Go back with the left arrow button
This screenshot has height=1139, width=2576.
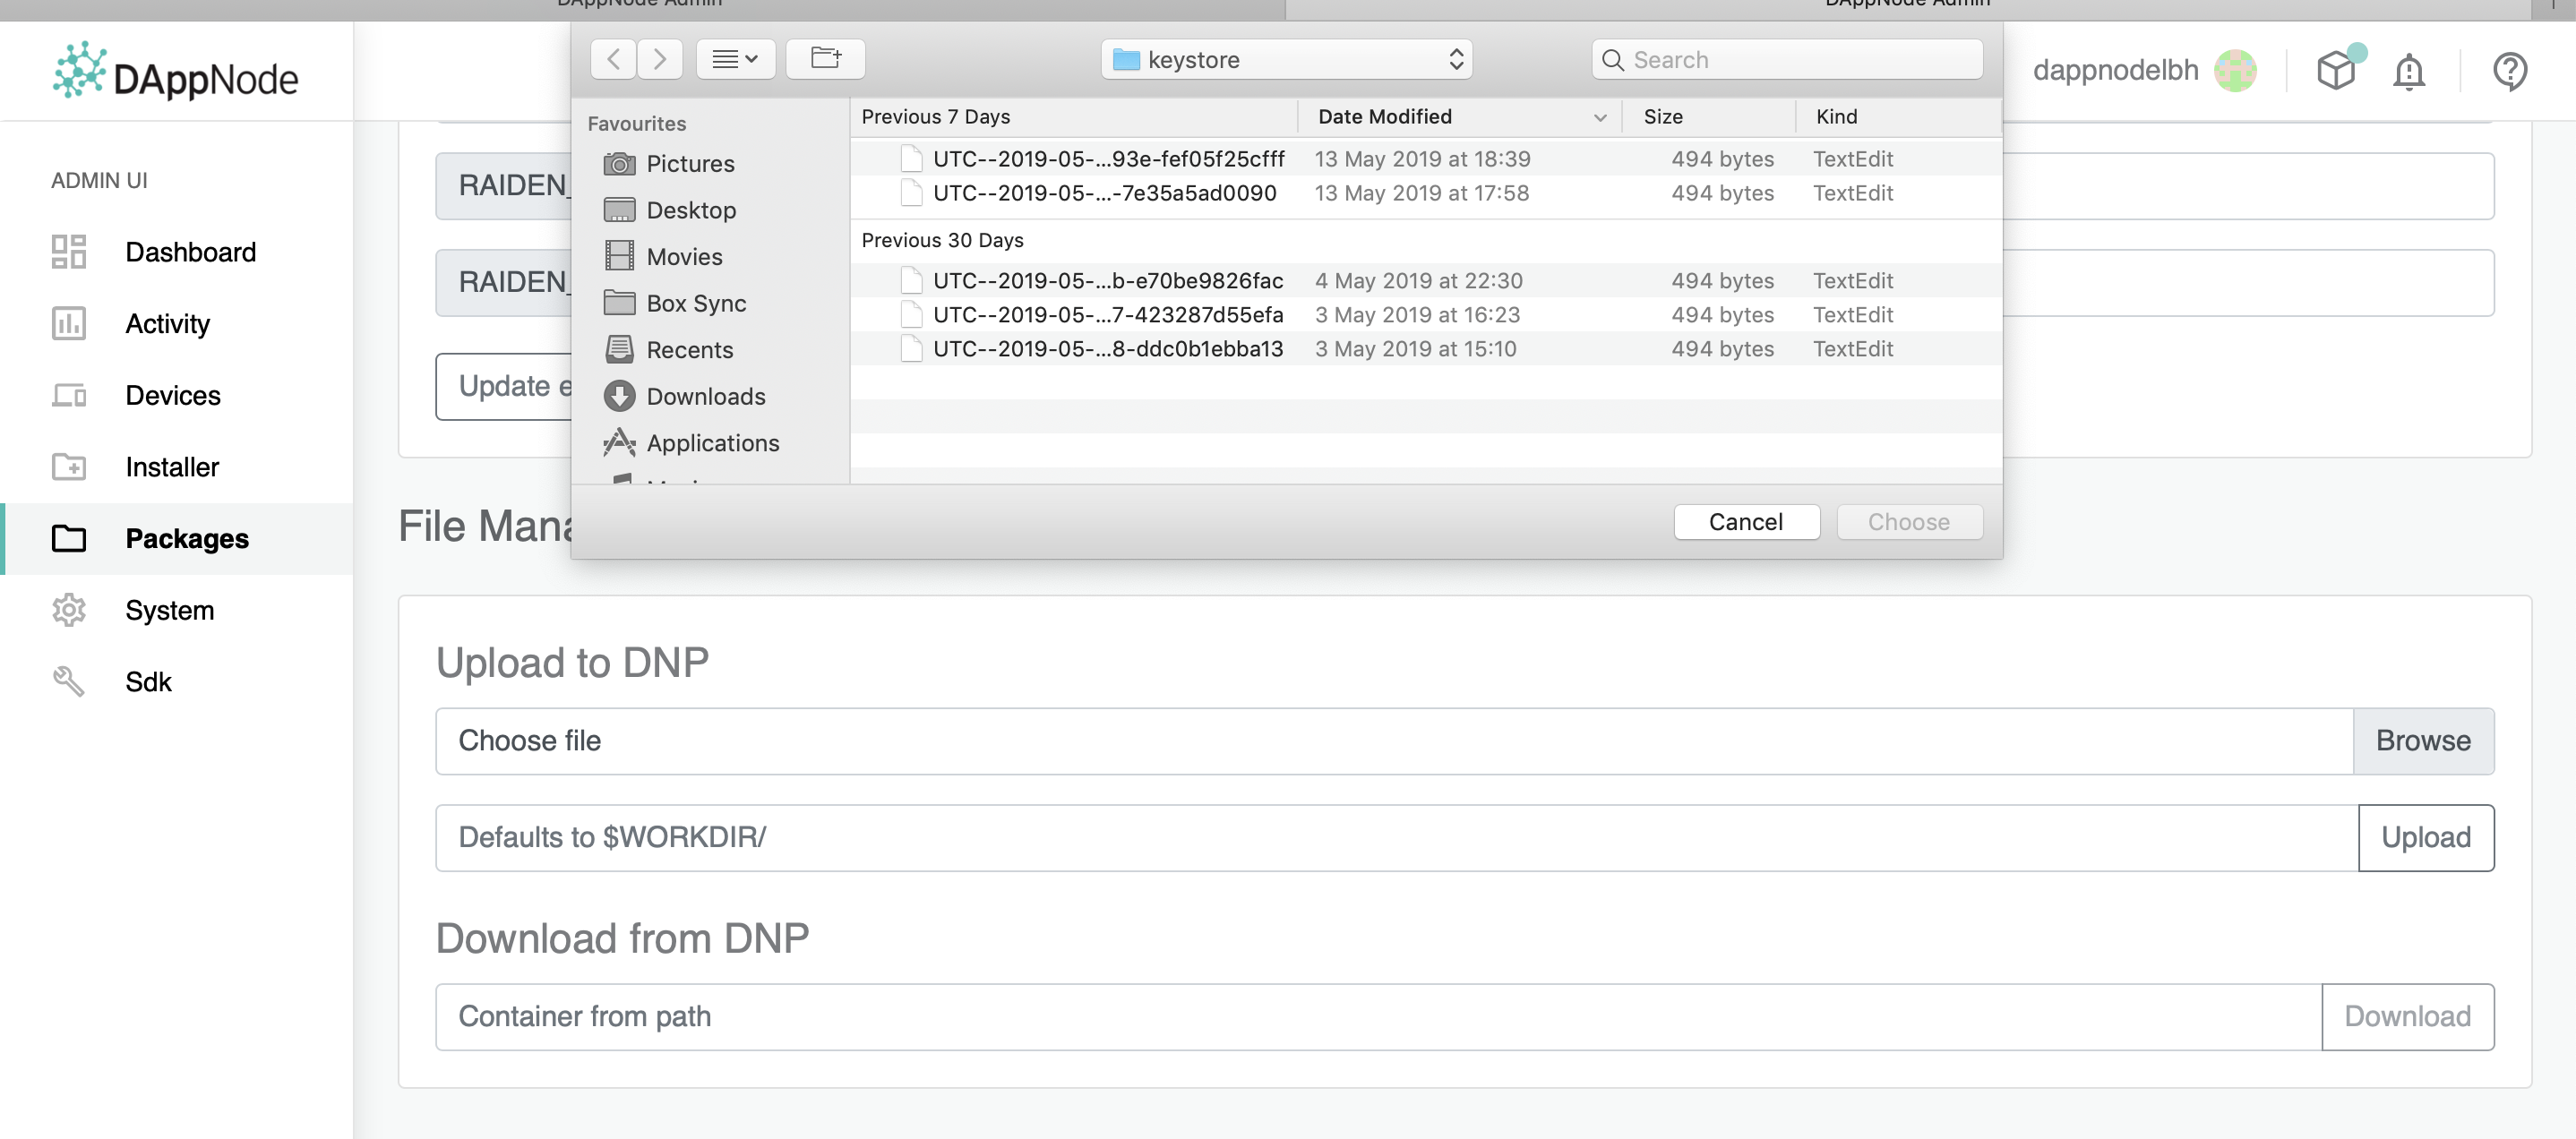coord(613,59)
